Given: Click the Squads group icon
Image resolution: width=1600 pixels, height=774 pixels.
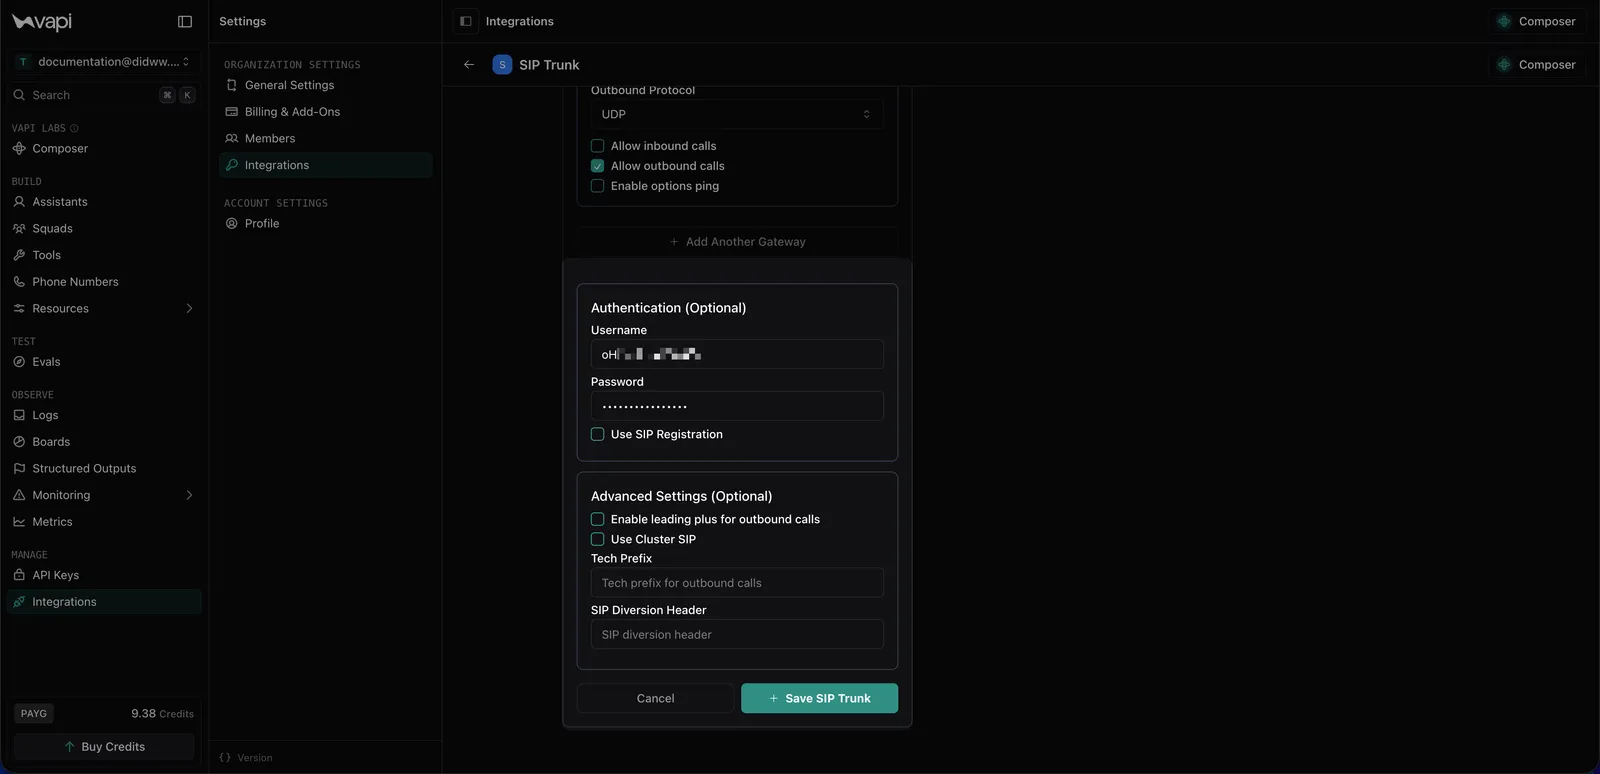Looking at the screenshot, I should (19, 228).
